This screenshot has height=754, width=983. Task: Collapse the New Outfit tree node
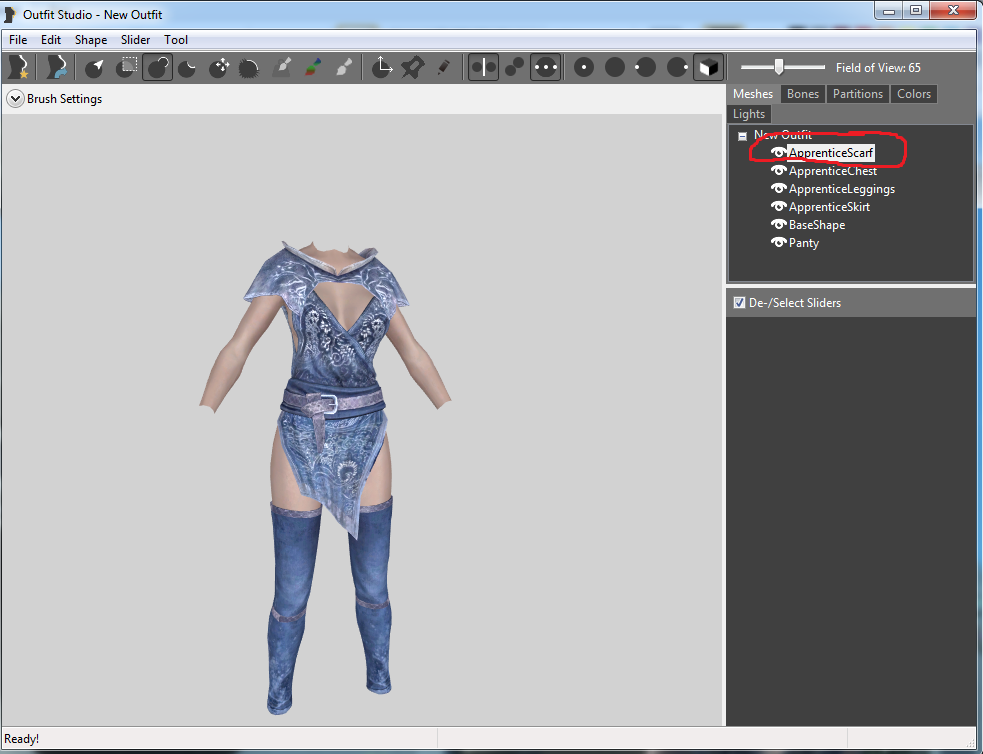pos(742,136)
